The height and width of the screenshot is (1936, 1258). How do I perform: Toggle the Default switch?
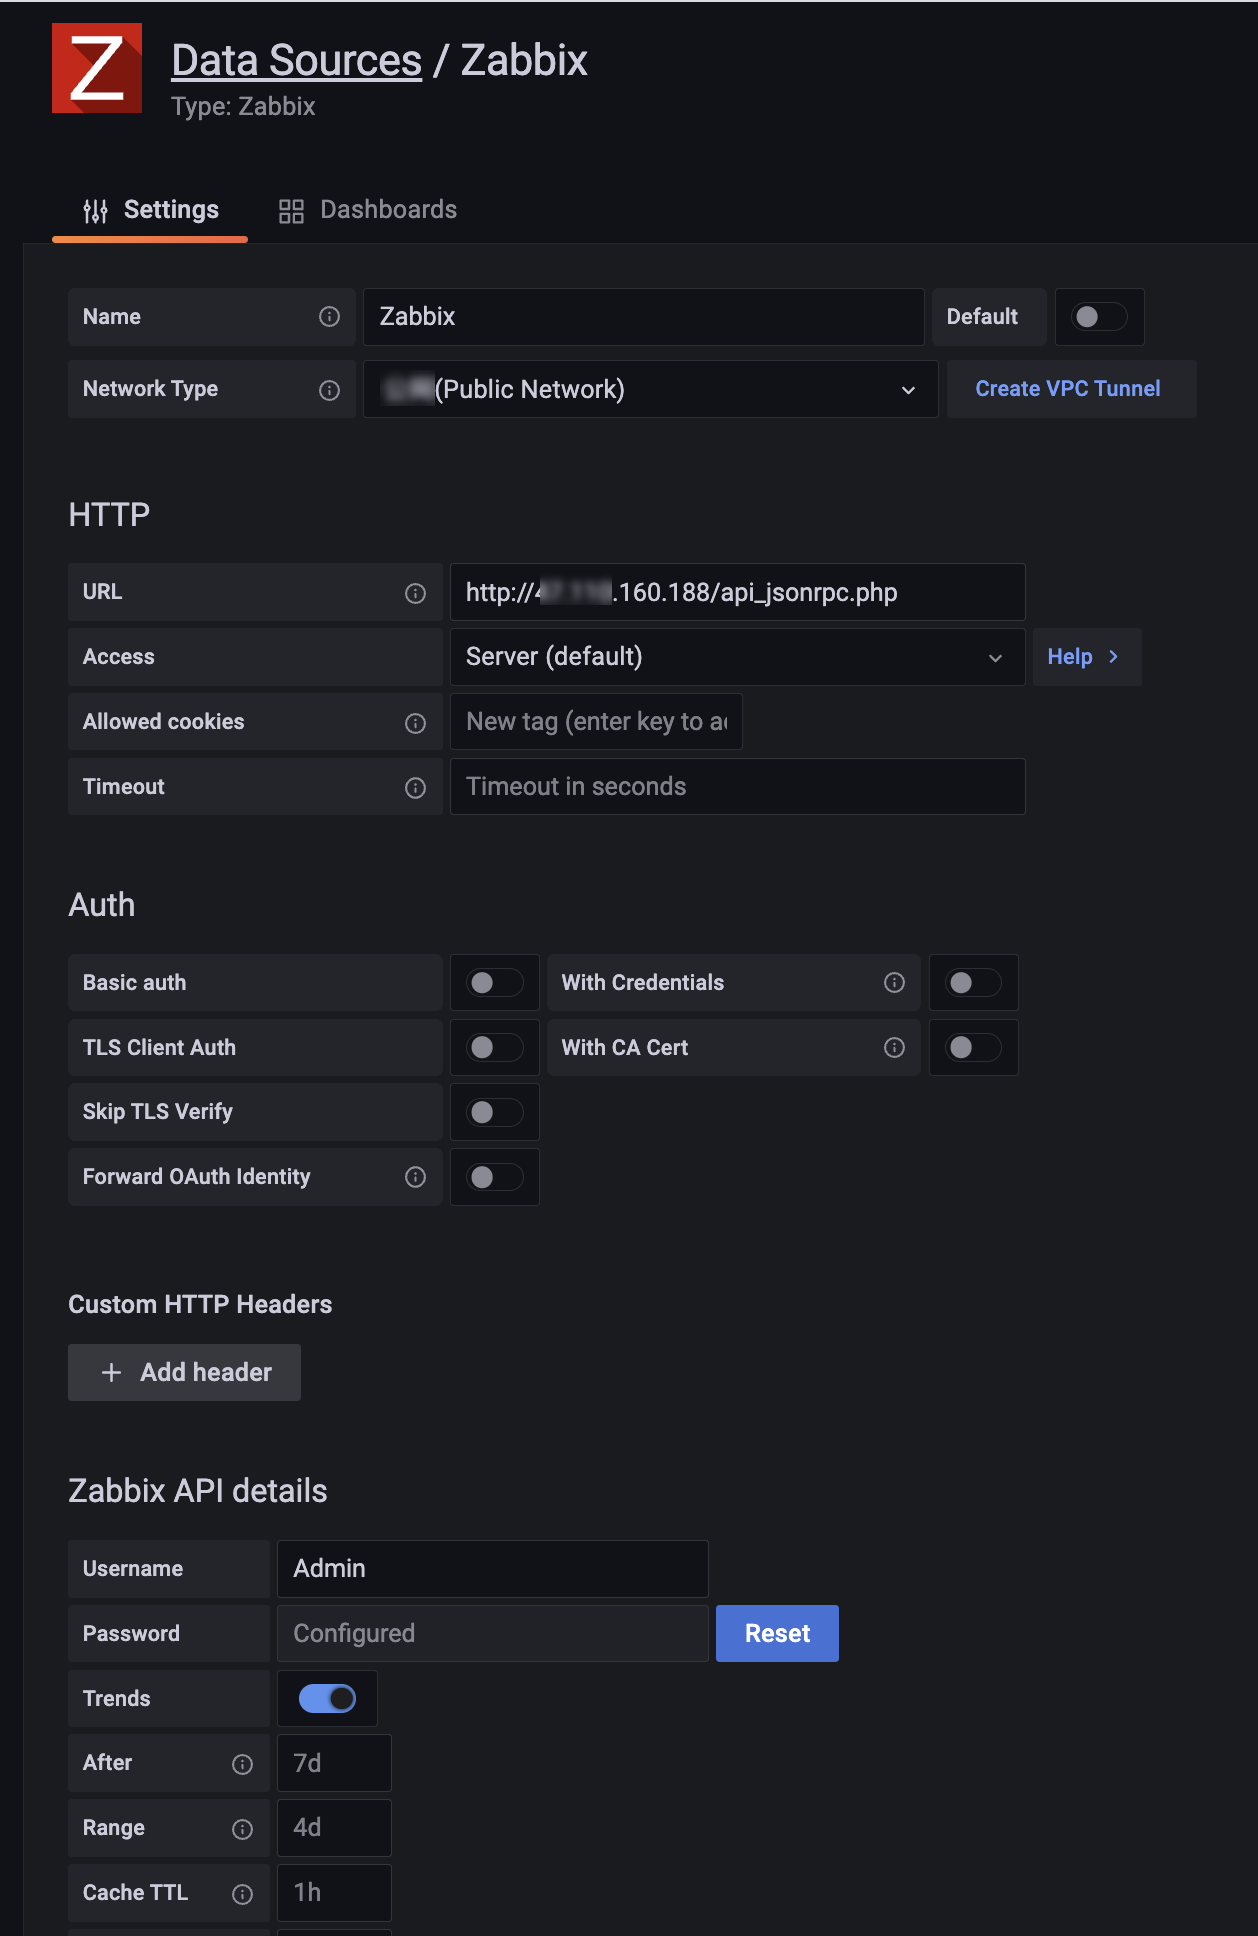pyautogui.click(x=1099, y=317)
